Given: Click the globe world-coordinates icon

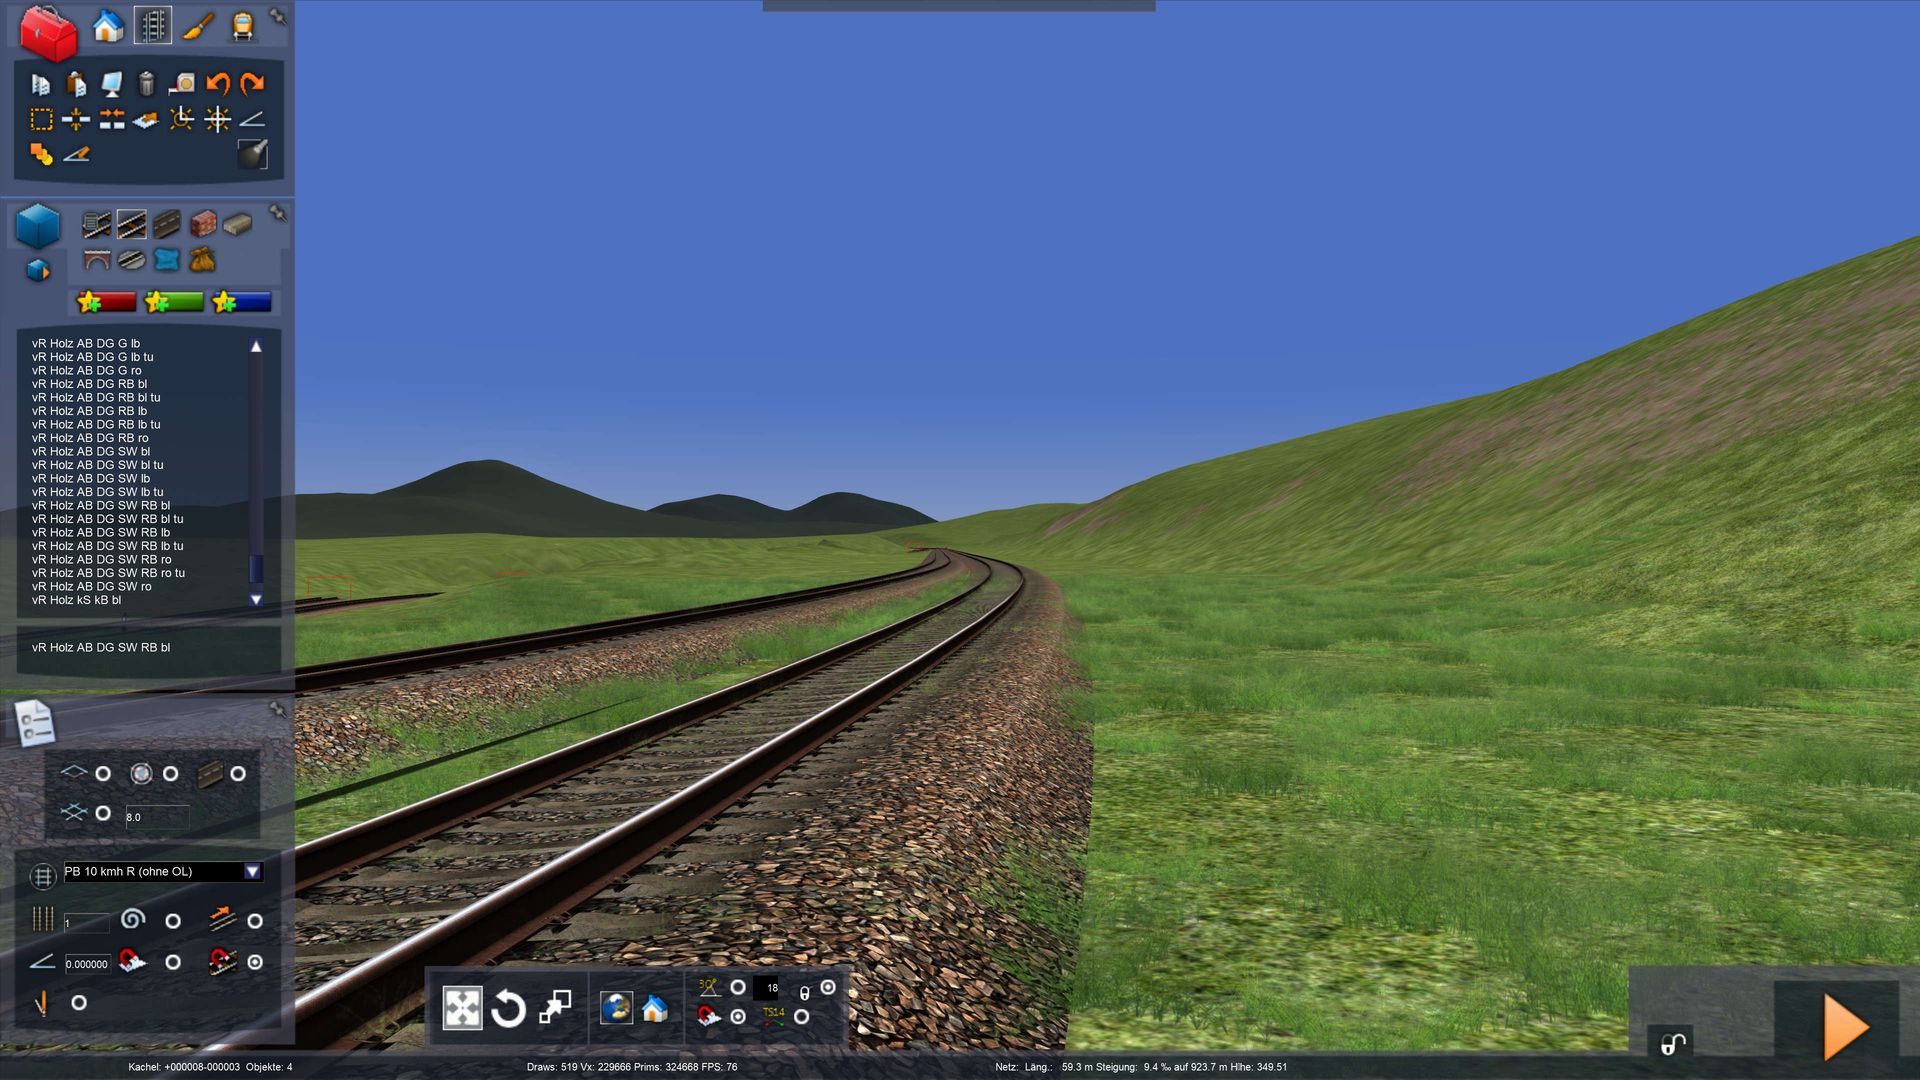Looking at the screenshot, I should pyautogui.click(x=616, y=1008).
